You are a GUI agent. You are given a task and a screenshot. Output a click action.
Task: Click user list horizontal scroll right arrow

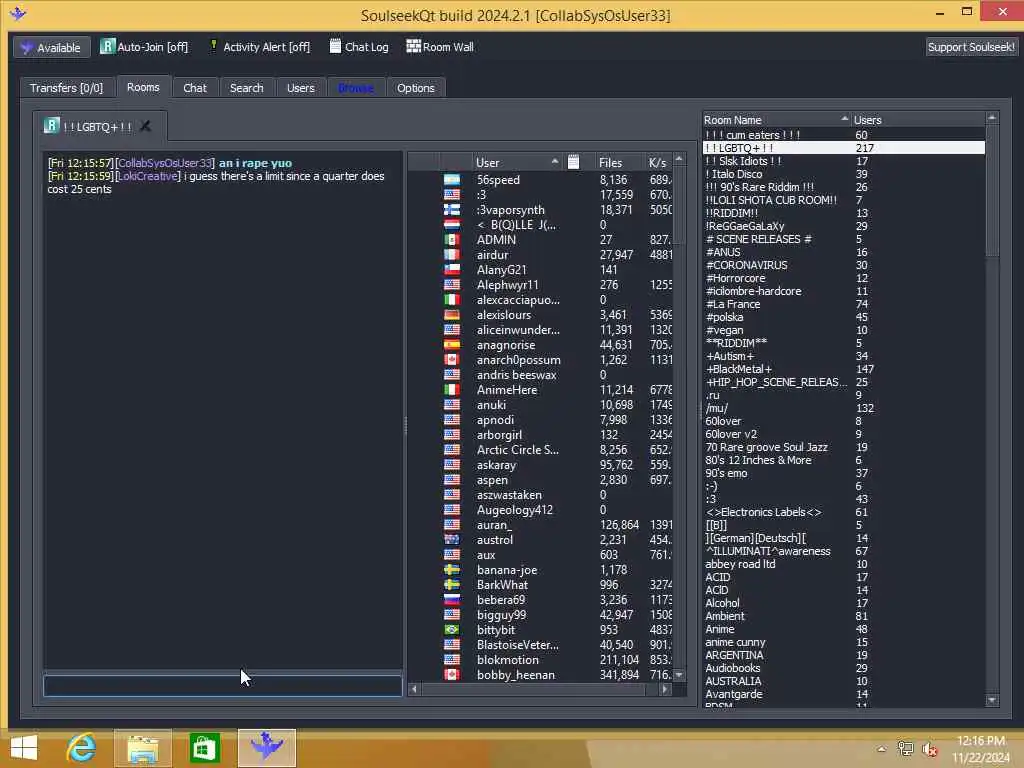click(665, 689)
